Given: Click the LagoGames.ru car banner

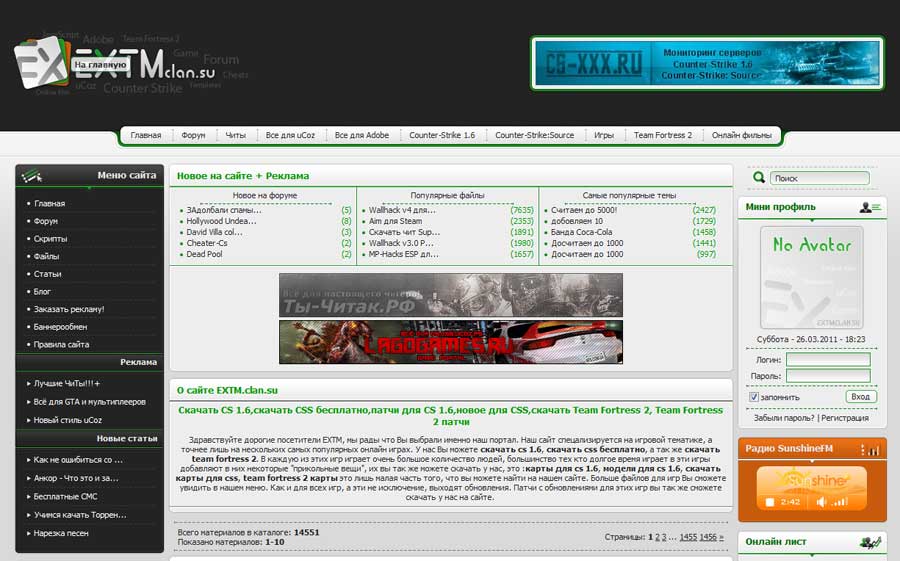Looking at the screenshot, I should pos(451,342).
